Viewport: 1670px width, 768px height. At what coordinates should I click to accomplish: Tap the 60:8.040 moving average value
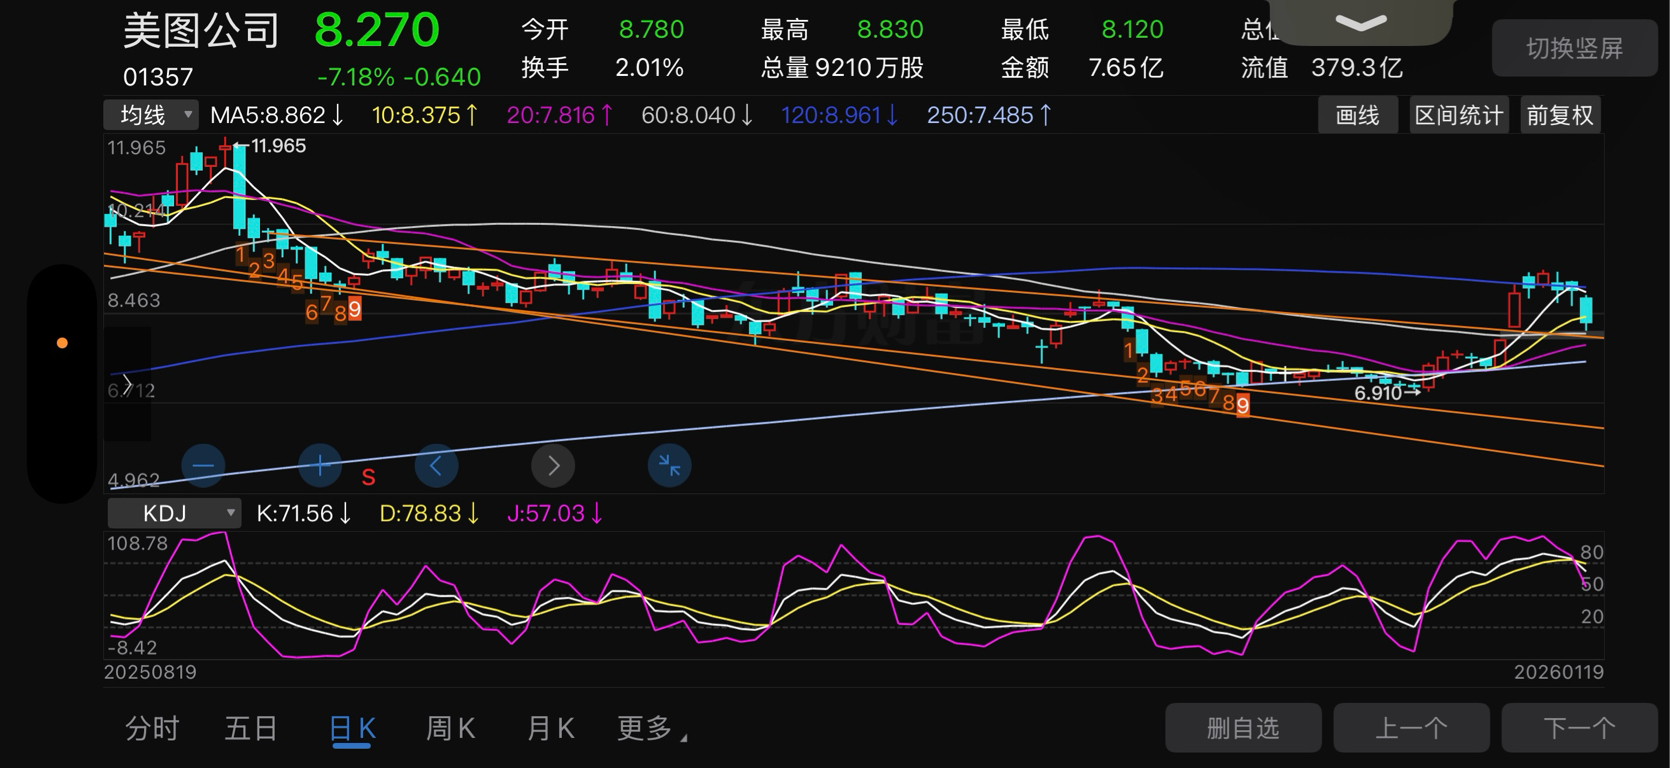697,115
